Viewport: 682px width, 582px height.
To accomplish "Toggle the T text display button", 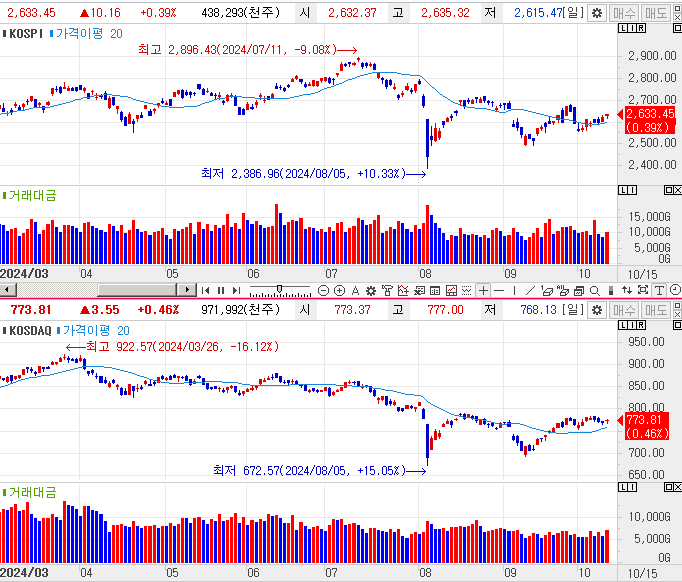I will point(659,291).
